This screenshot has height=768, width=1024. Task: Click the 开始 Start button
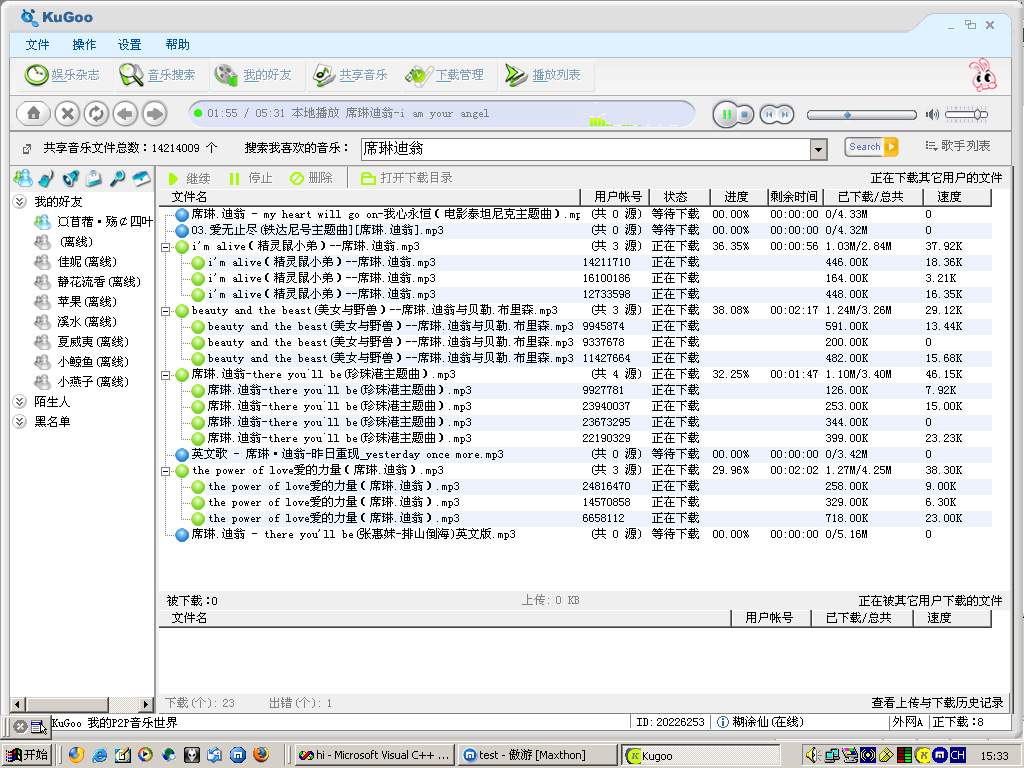(27, 755)
